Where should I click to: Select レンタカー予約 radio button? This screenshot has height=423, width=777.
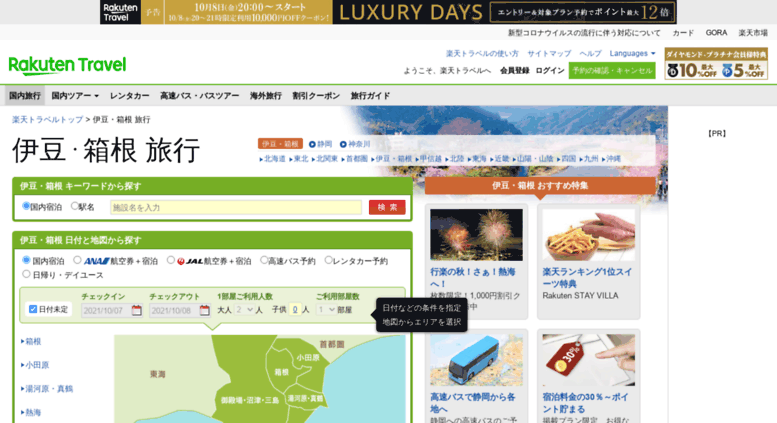(328, 260)
